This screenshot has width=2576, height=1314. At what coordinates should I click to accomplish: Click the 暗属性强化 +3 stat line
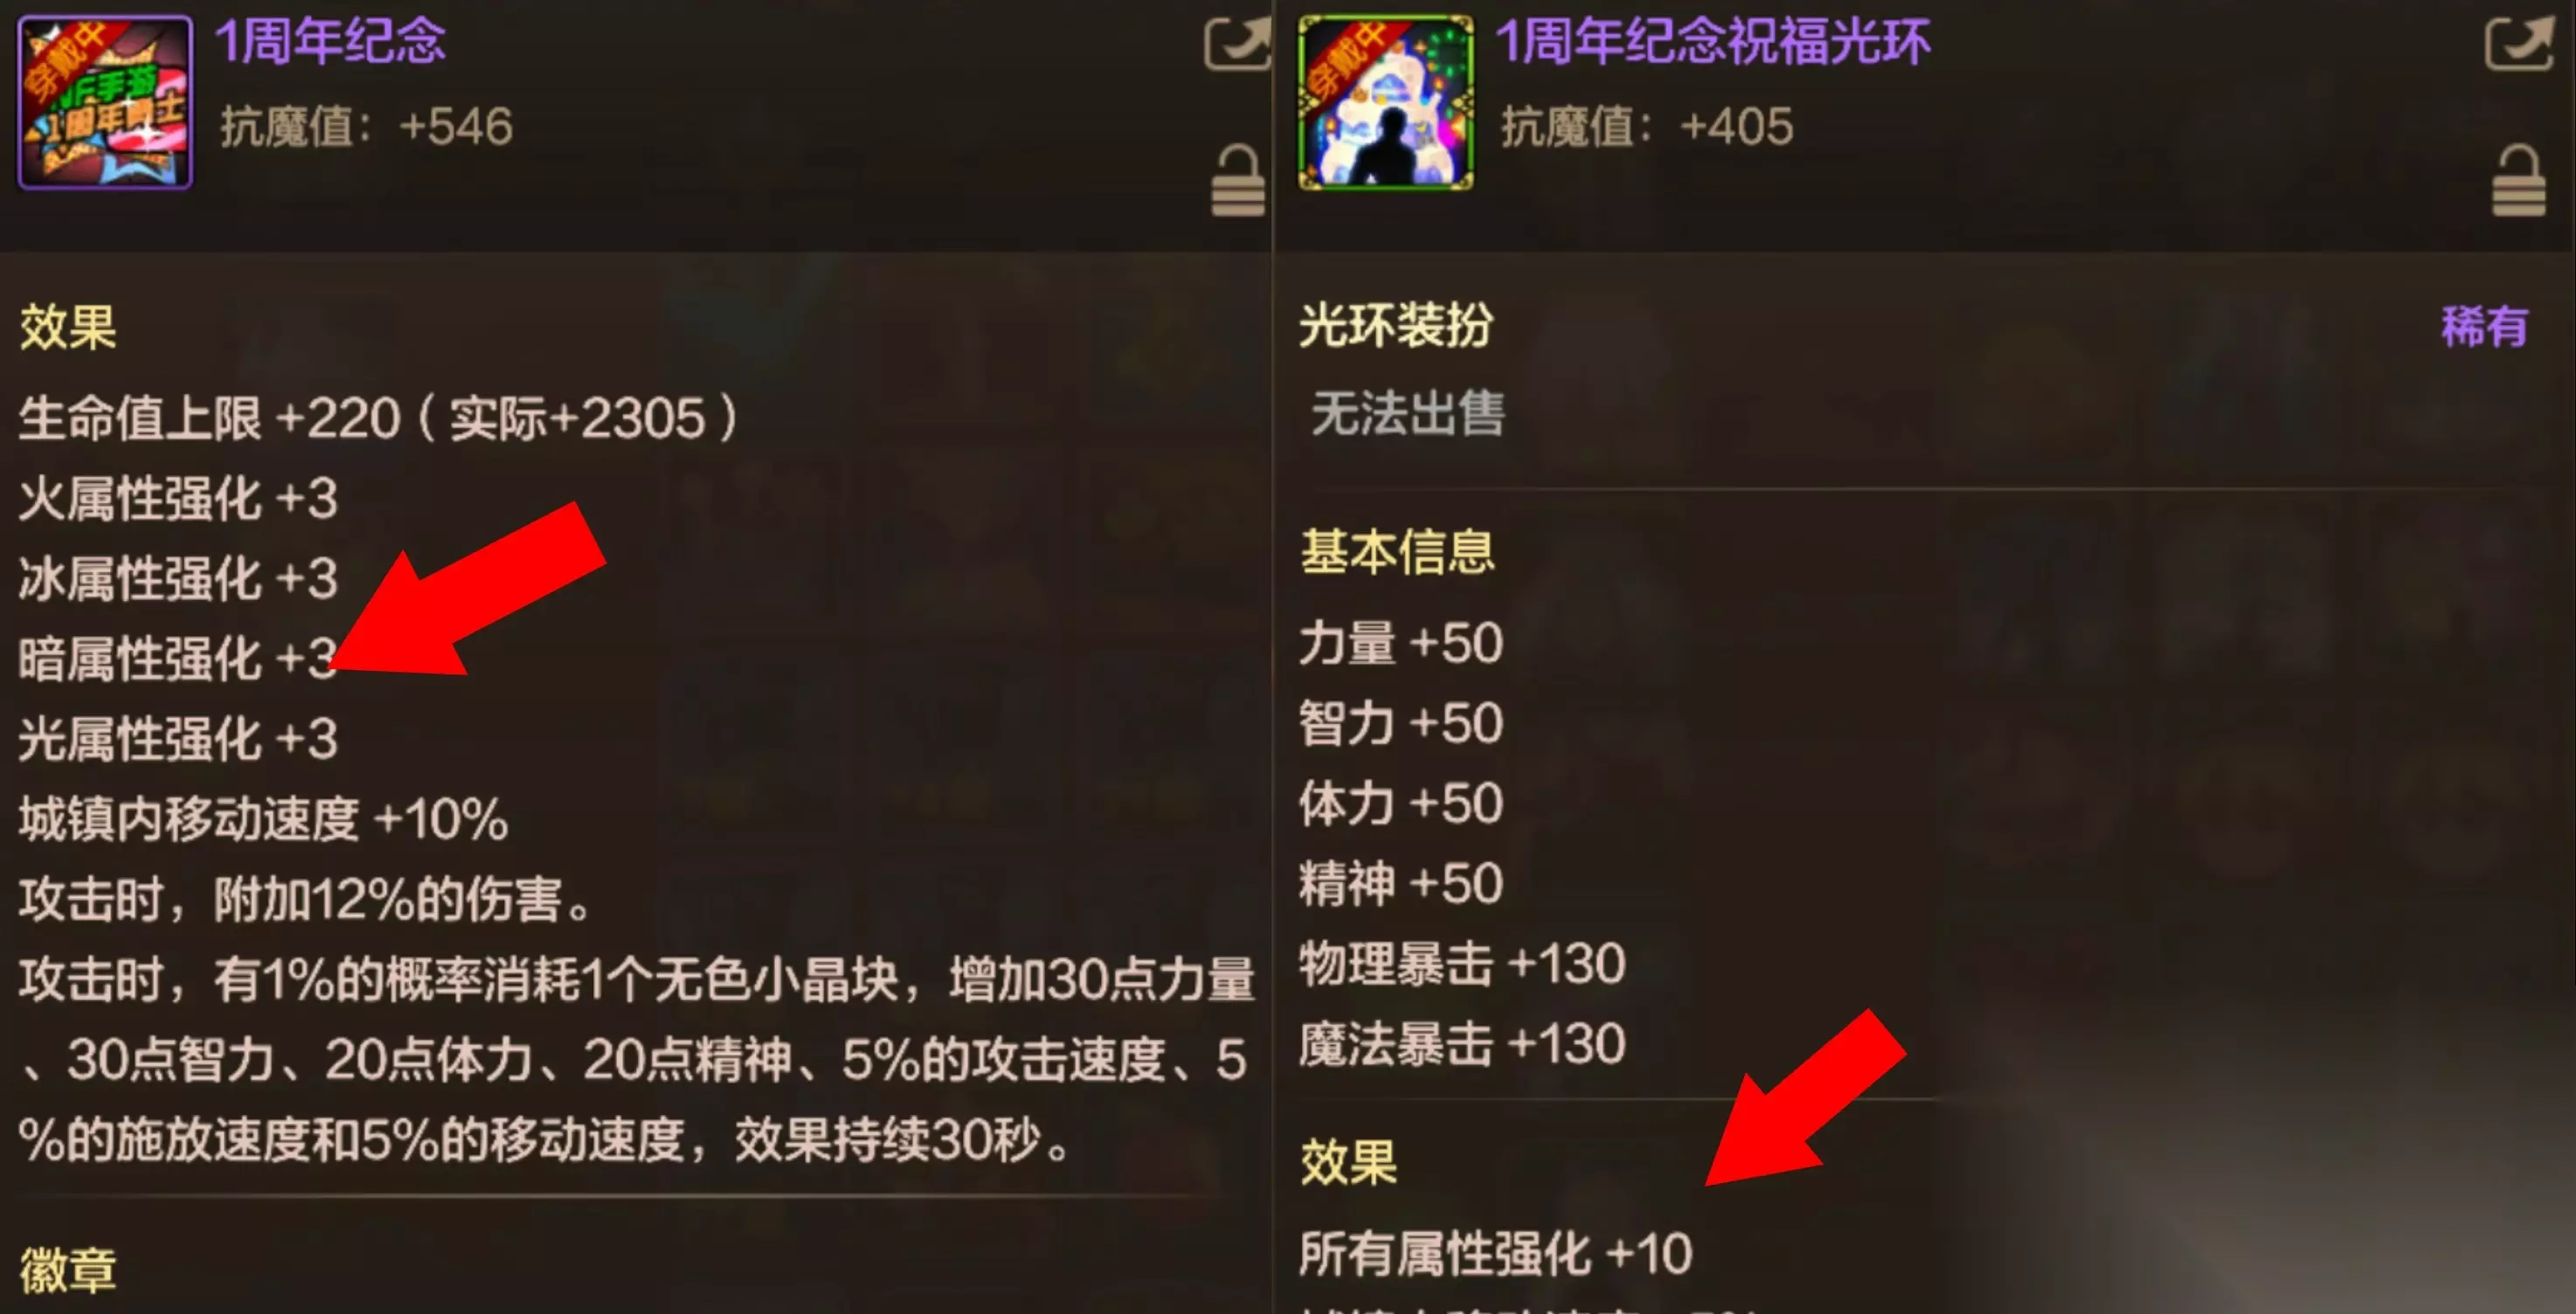point(178,659)
